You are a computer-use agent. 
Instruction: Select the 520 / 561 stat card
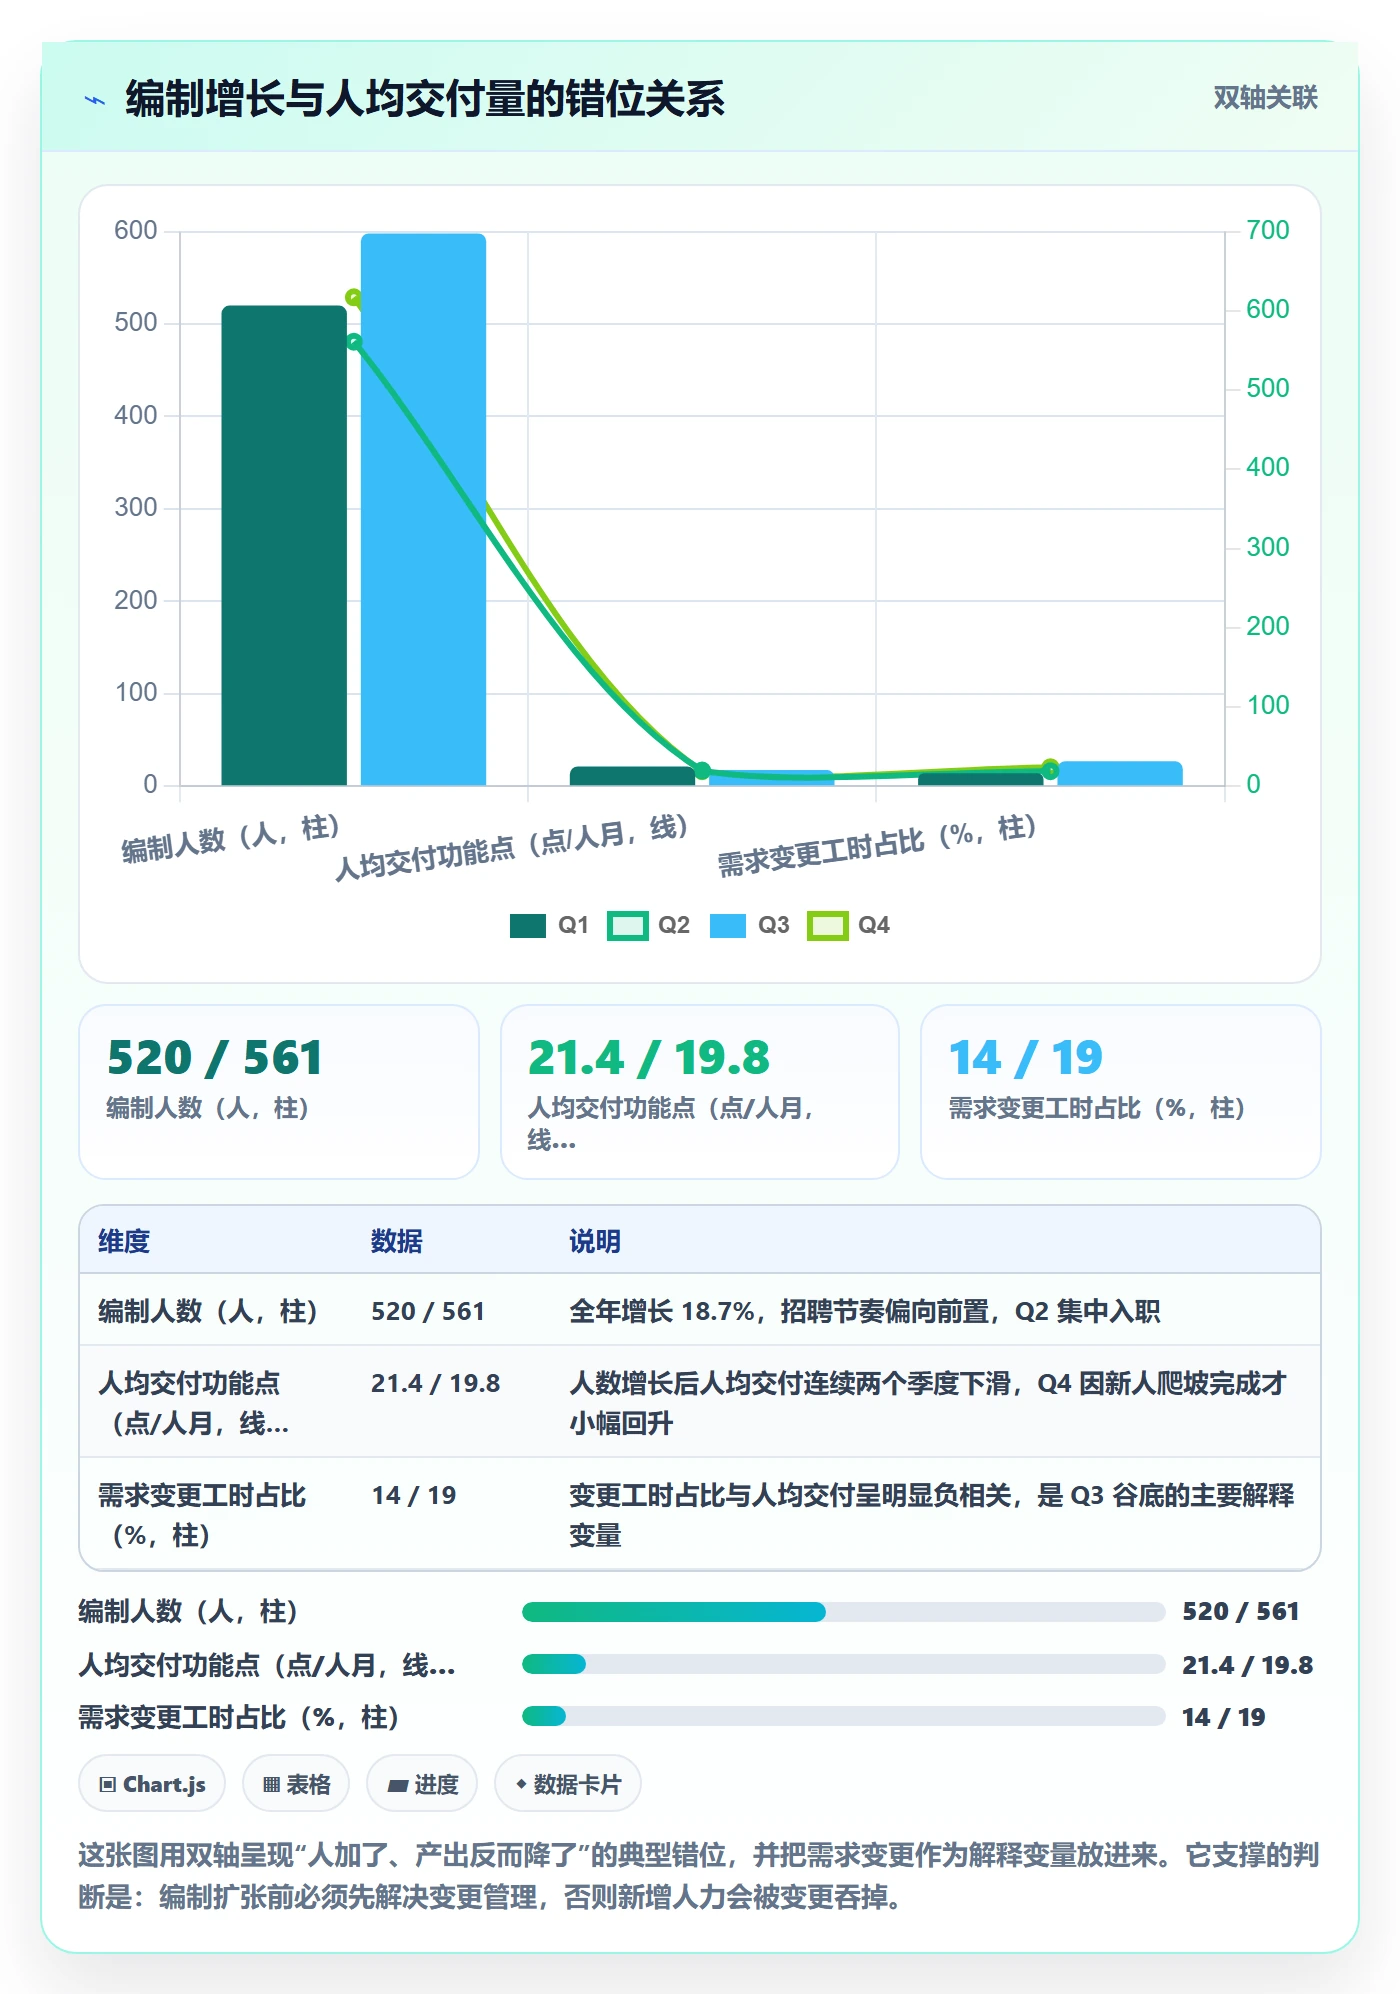[279, 1091]
